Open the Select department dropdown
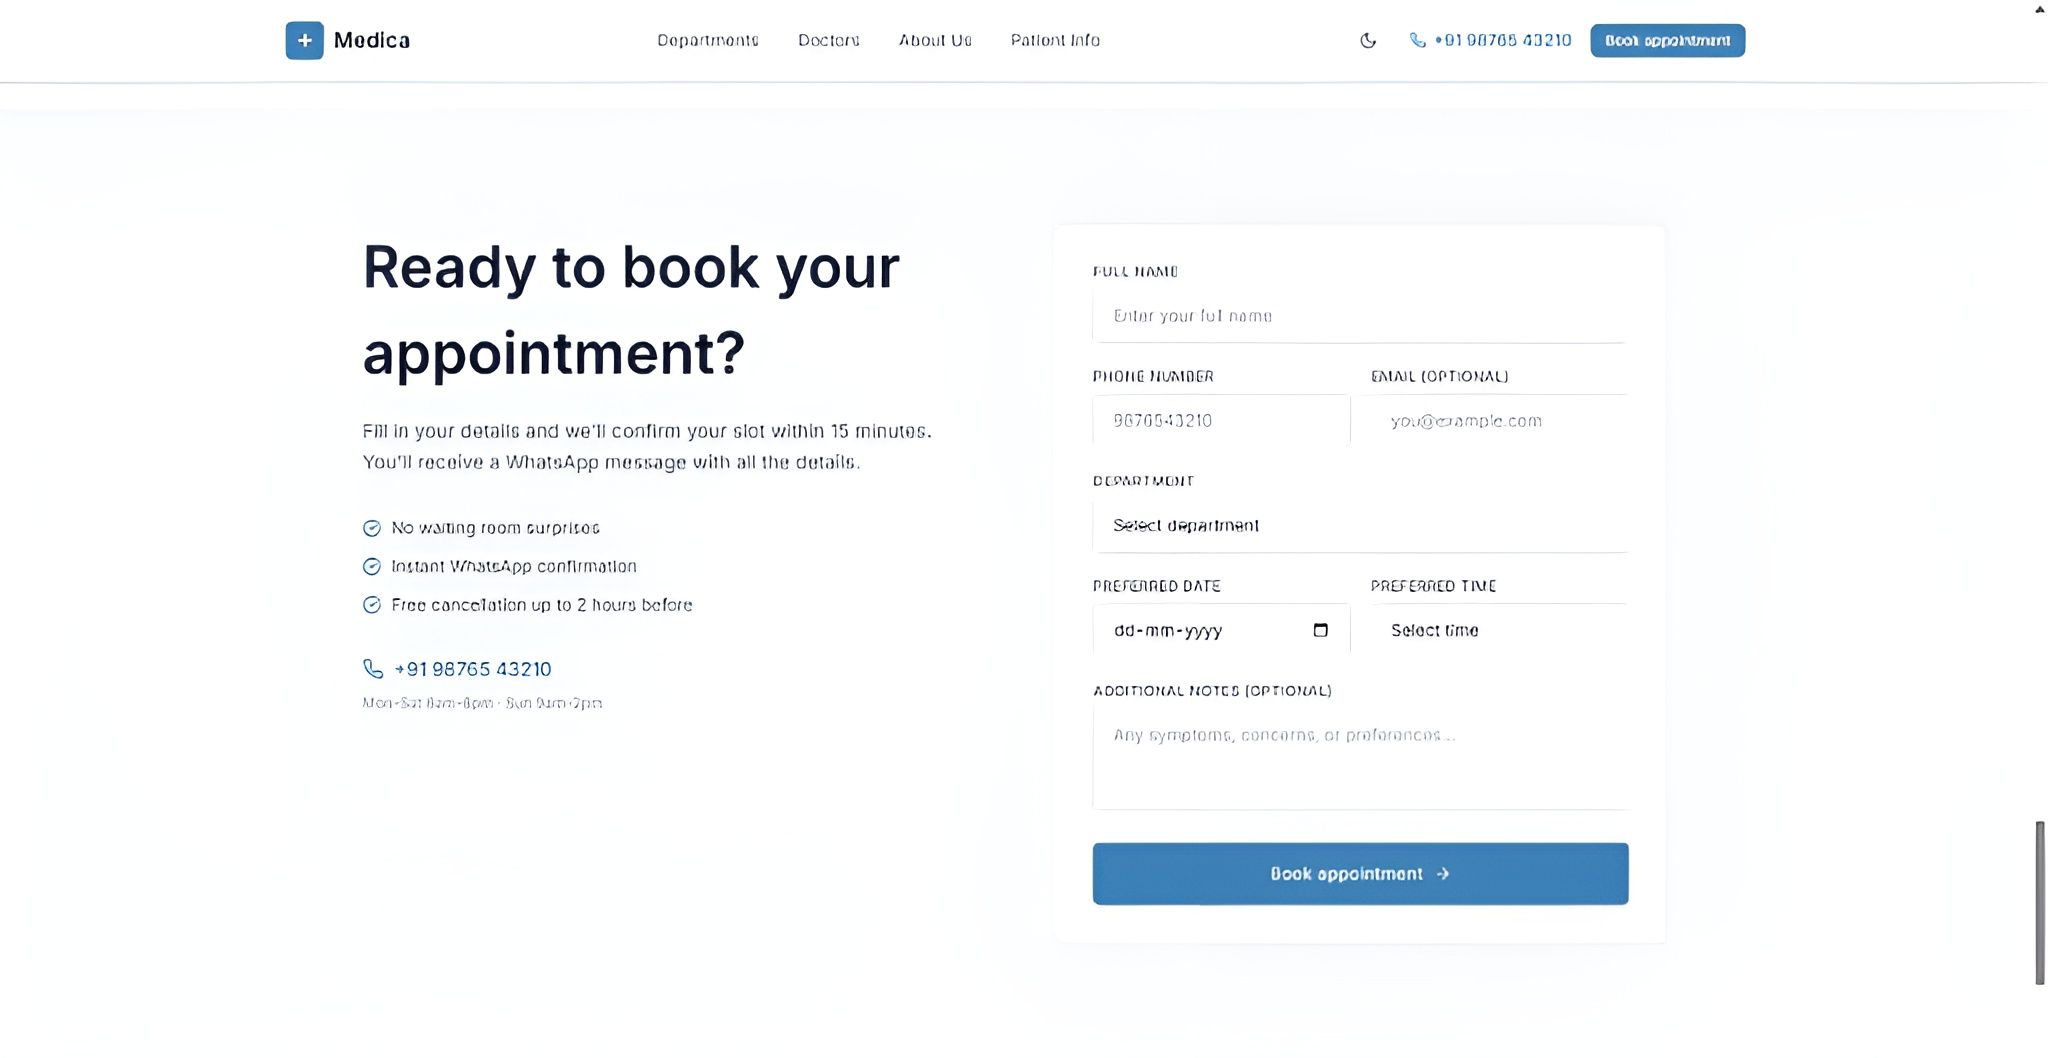This screenshot has width=2048, height=1058. pyautogui.click(x=1360, y=526)
